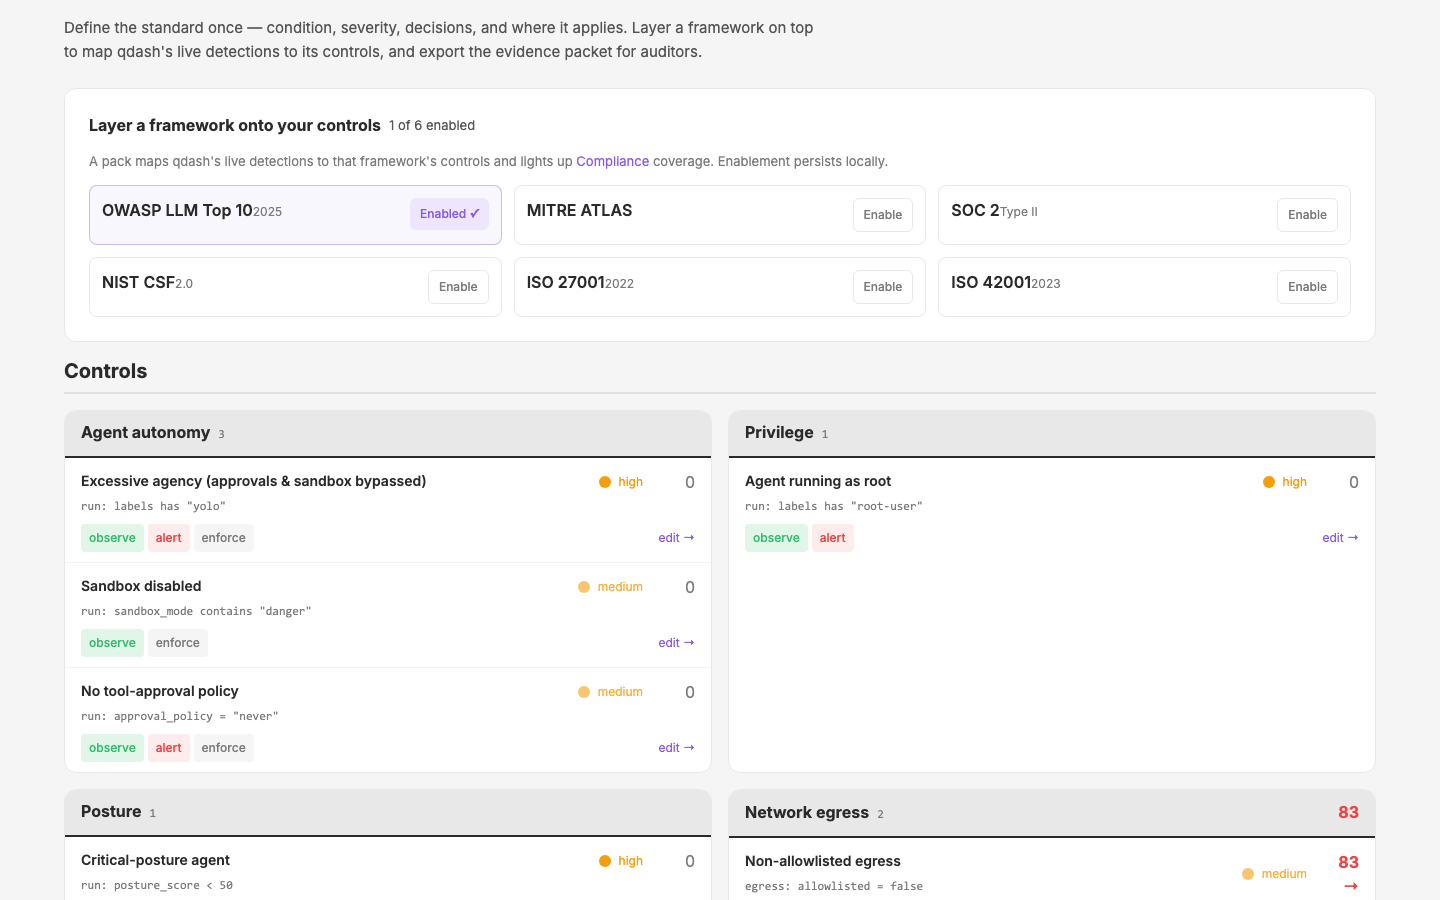Image resolution: width=1440 pixels, height=900 pixels.
Task: Click the "Controls" section heading
Action: [105, 371]
